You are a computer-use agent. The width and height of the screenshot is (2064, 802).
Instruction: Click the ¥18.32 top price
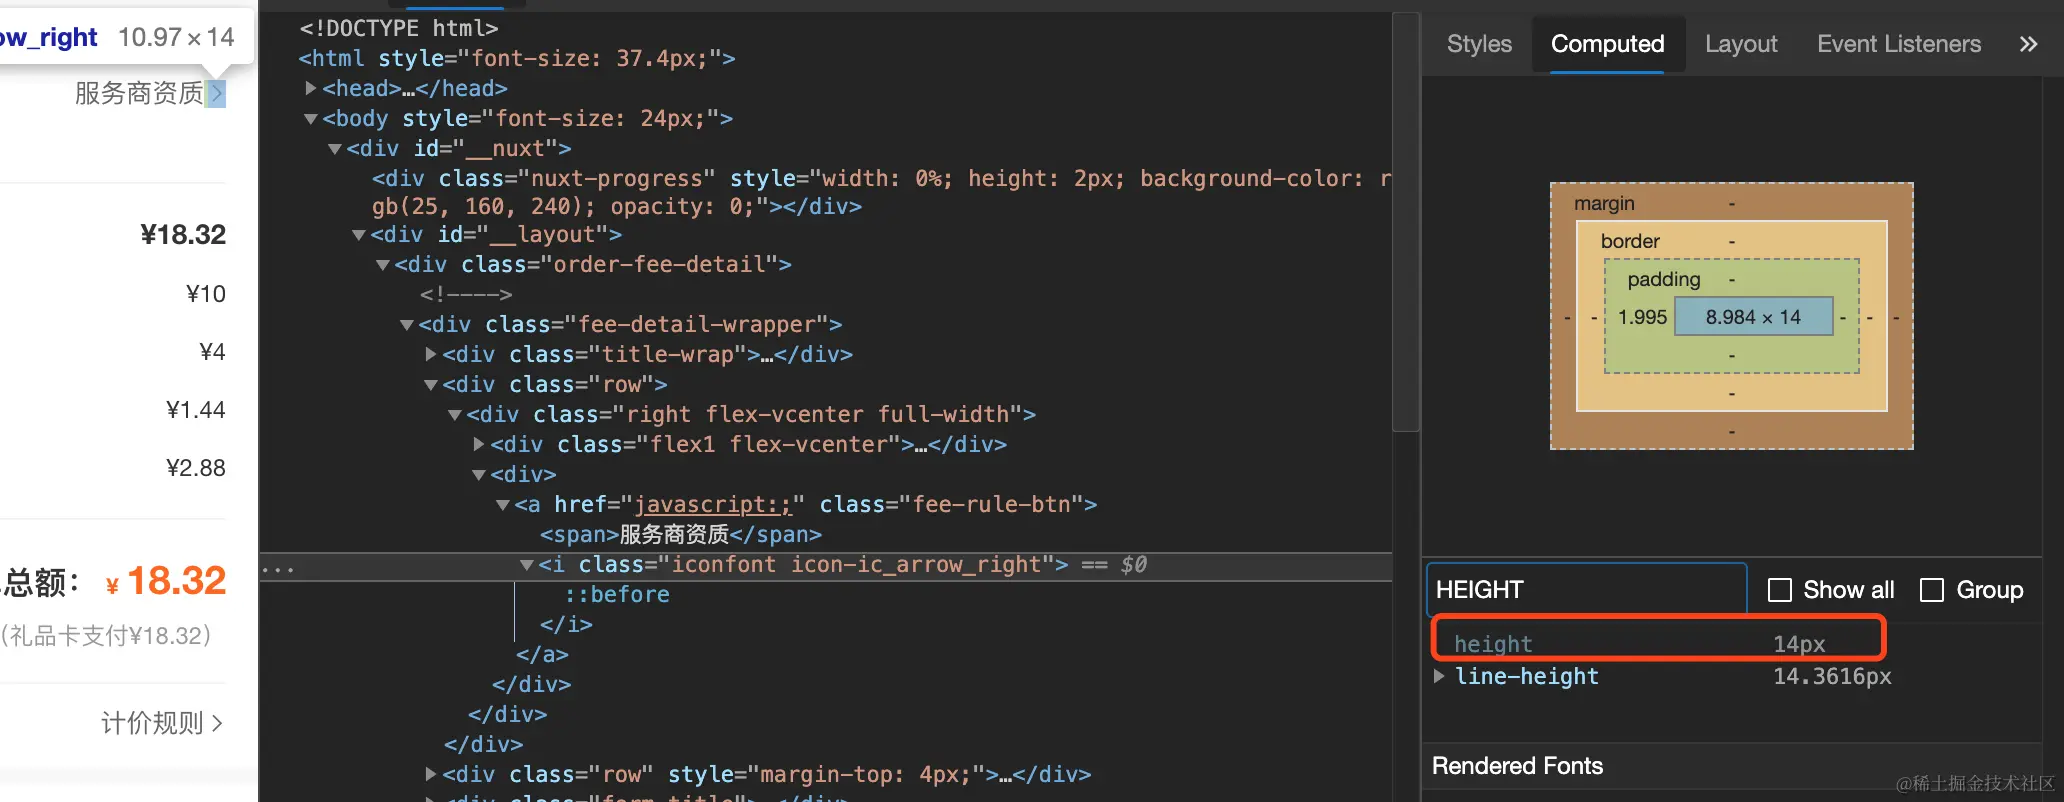[183, 234]
